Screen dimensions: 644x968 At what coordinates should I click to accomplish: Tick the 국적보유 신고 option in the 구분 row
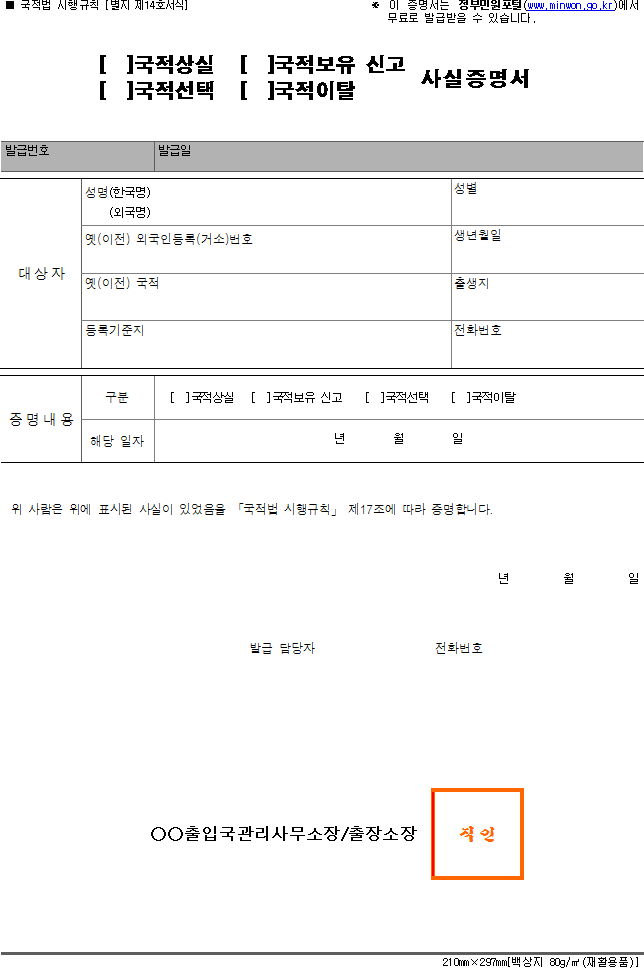261,398
